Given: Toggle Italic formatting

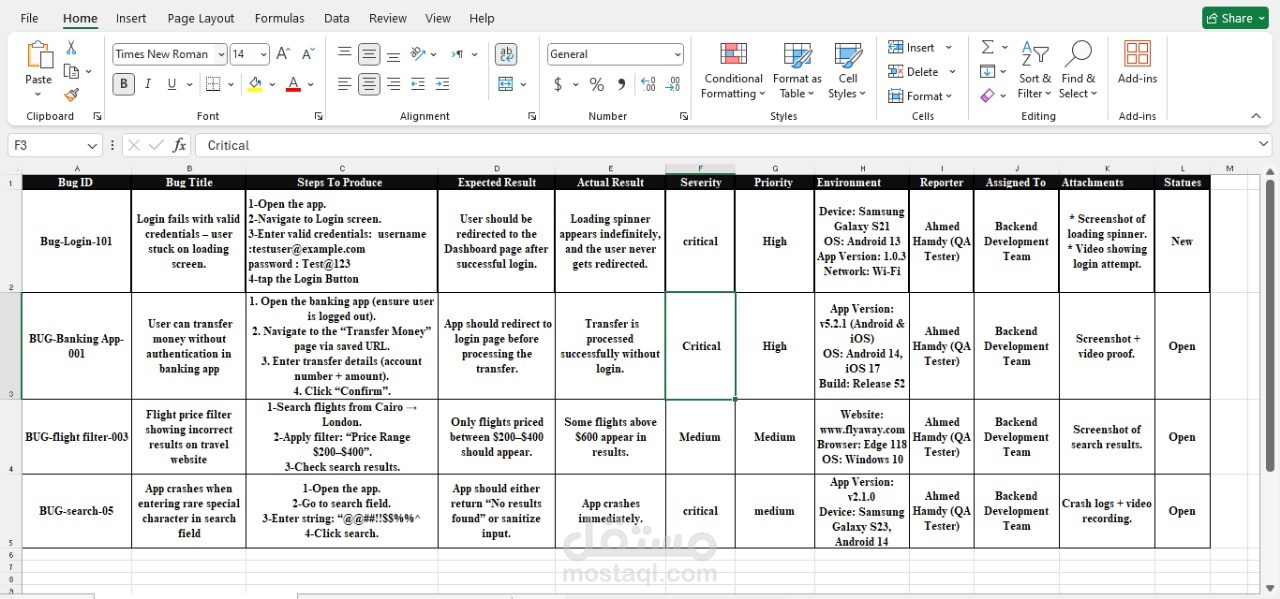Looking at the screenshot, I should click(x=148, y=84).
